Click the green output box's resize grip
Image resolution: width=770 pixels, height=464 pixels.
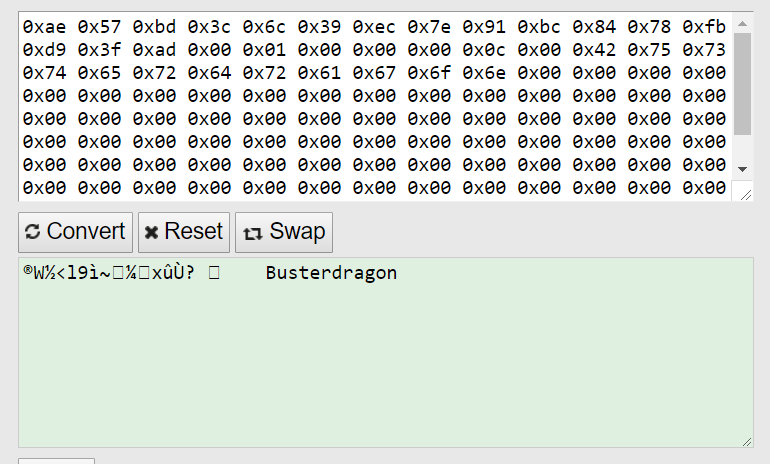pos(746,442)
